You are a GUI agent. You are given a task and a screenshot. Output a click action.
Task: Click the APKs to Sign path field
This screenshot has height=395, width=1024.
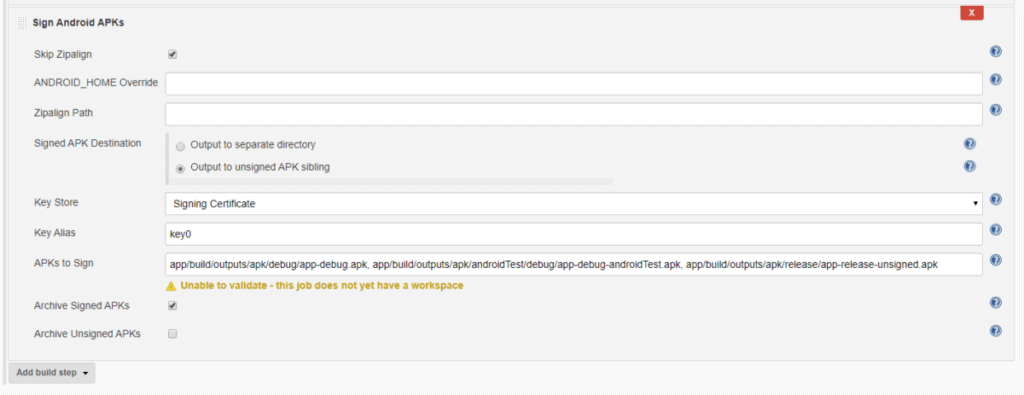574,264
